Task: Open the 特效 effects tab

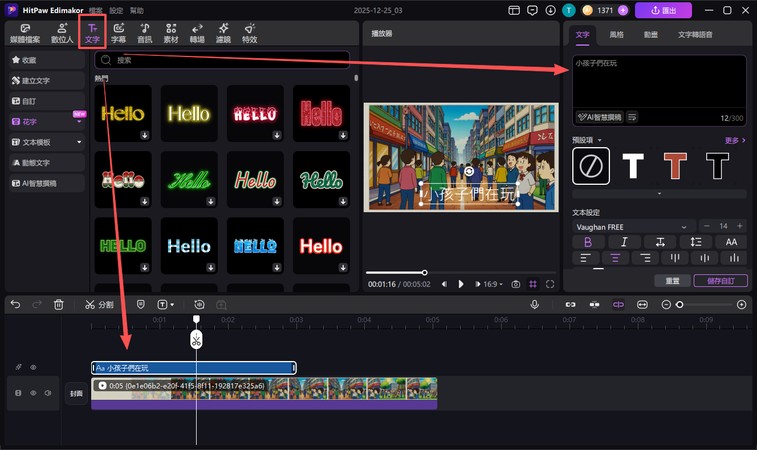Action: [x=249, y=33]
